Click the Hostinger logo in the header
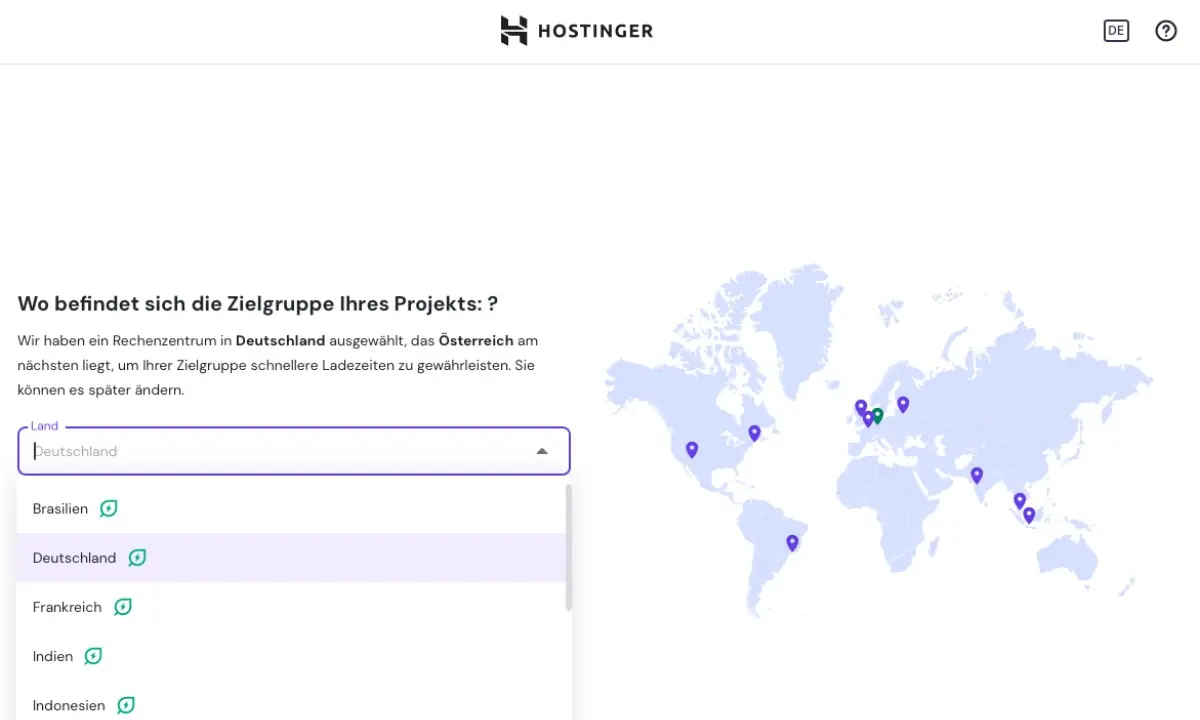 coord(577,31)
